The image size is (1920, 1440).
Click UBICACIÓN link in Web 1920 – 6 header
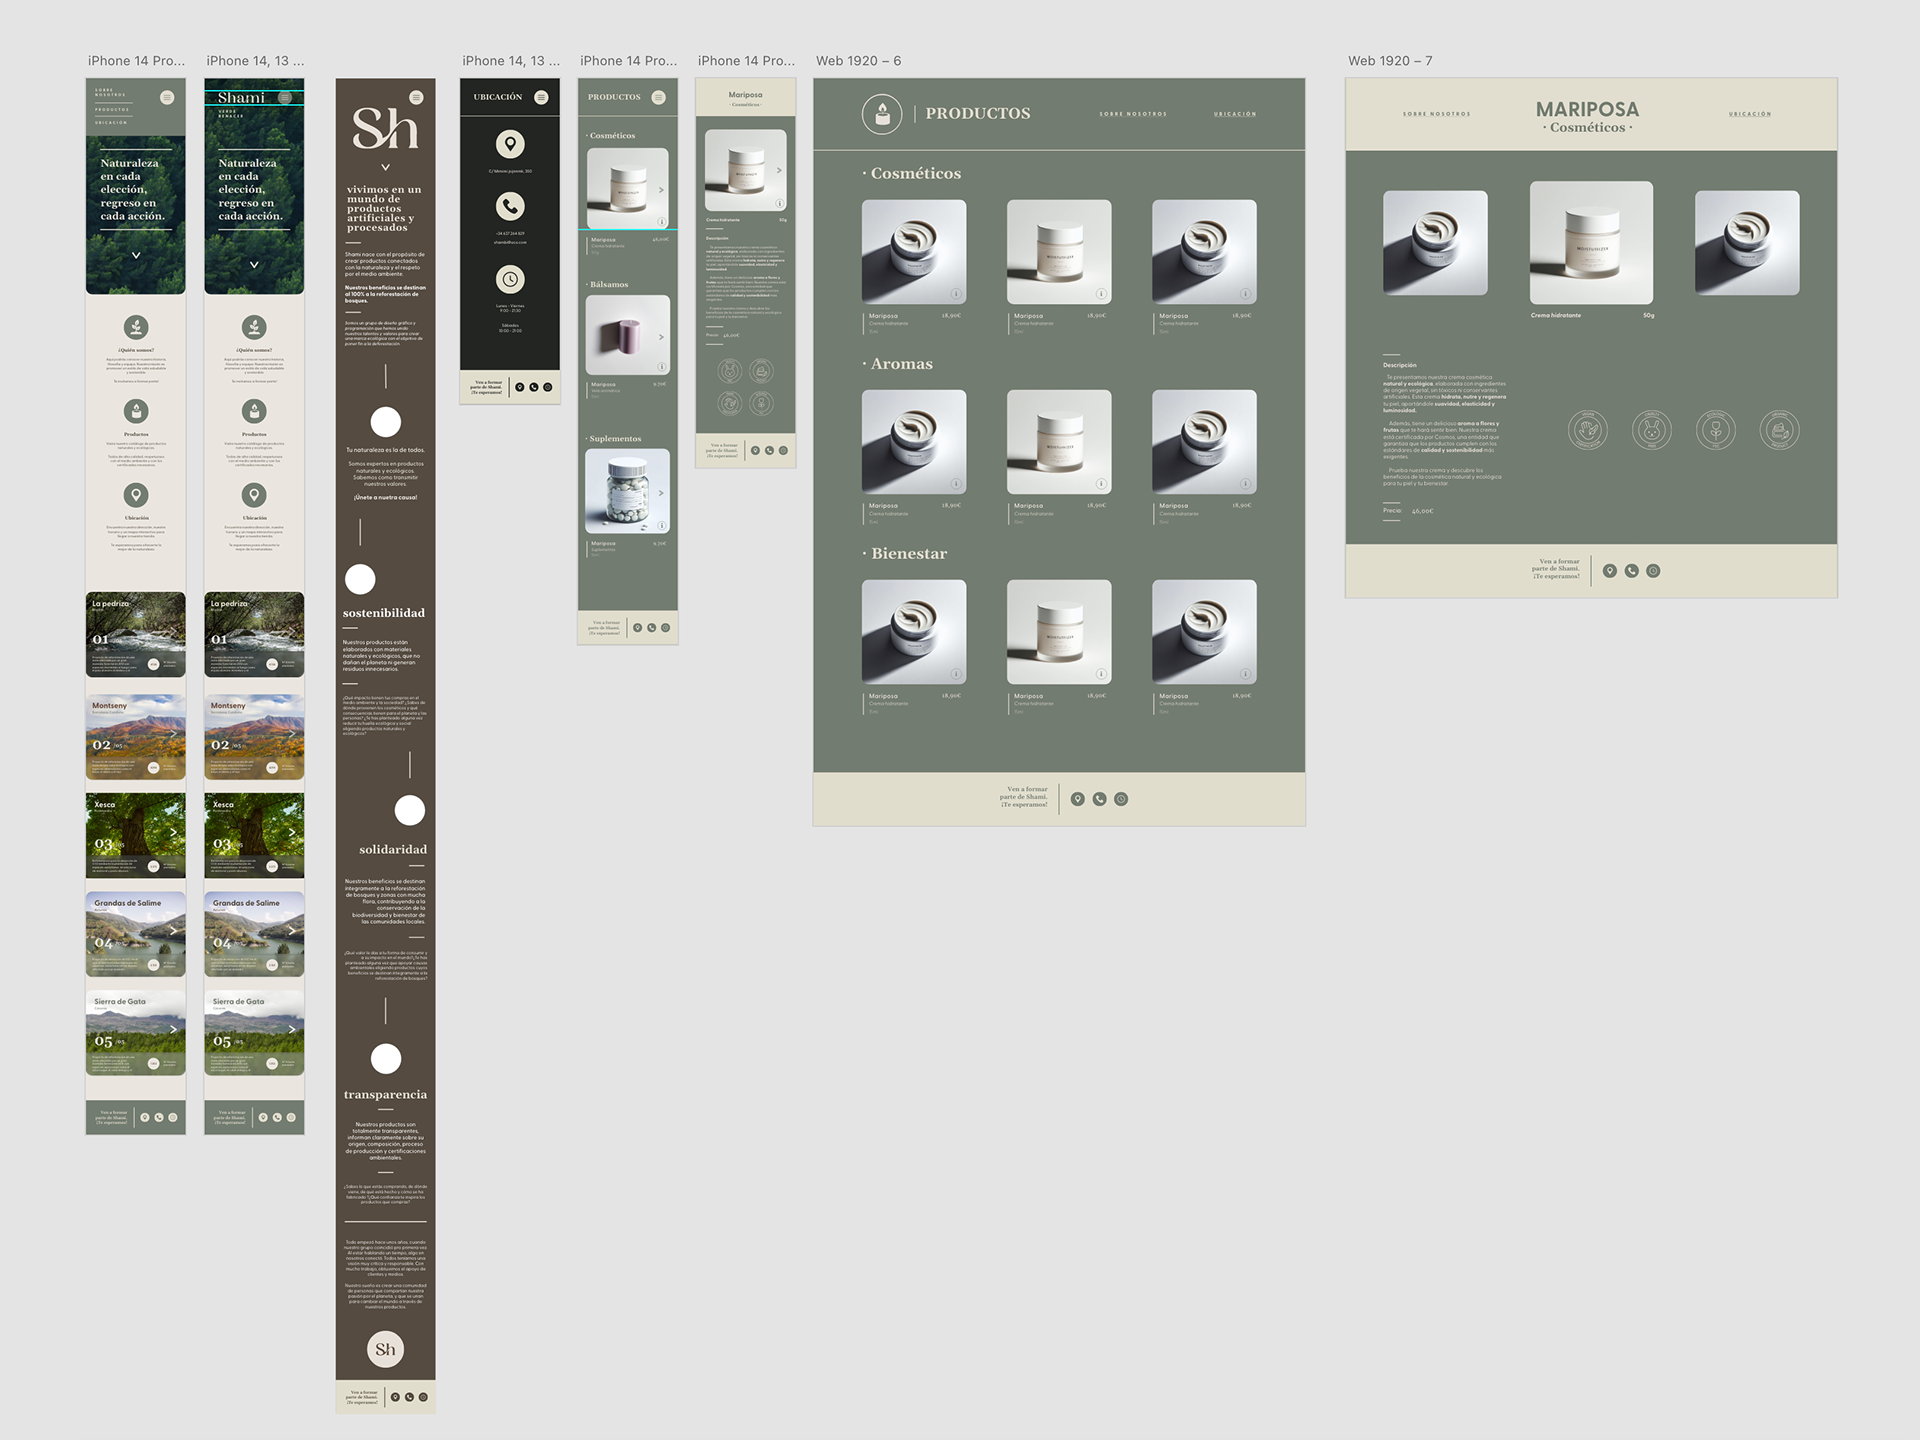coord(1235,114)
